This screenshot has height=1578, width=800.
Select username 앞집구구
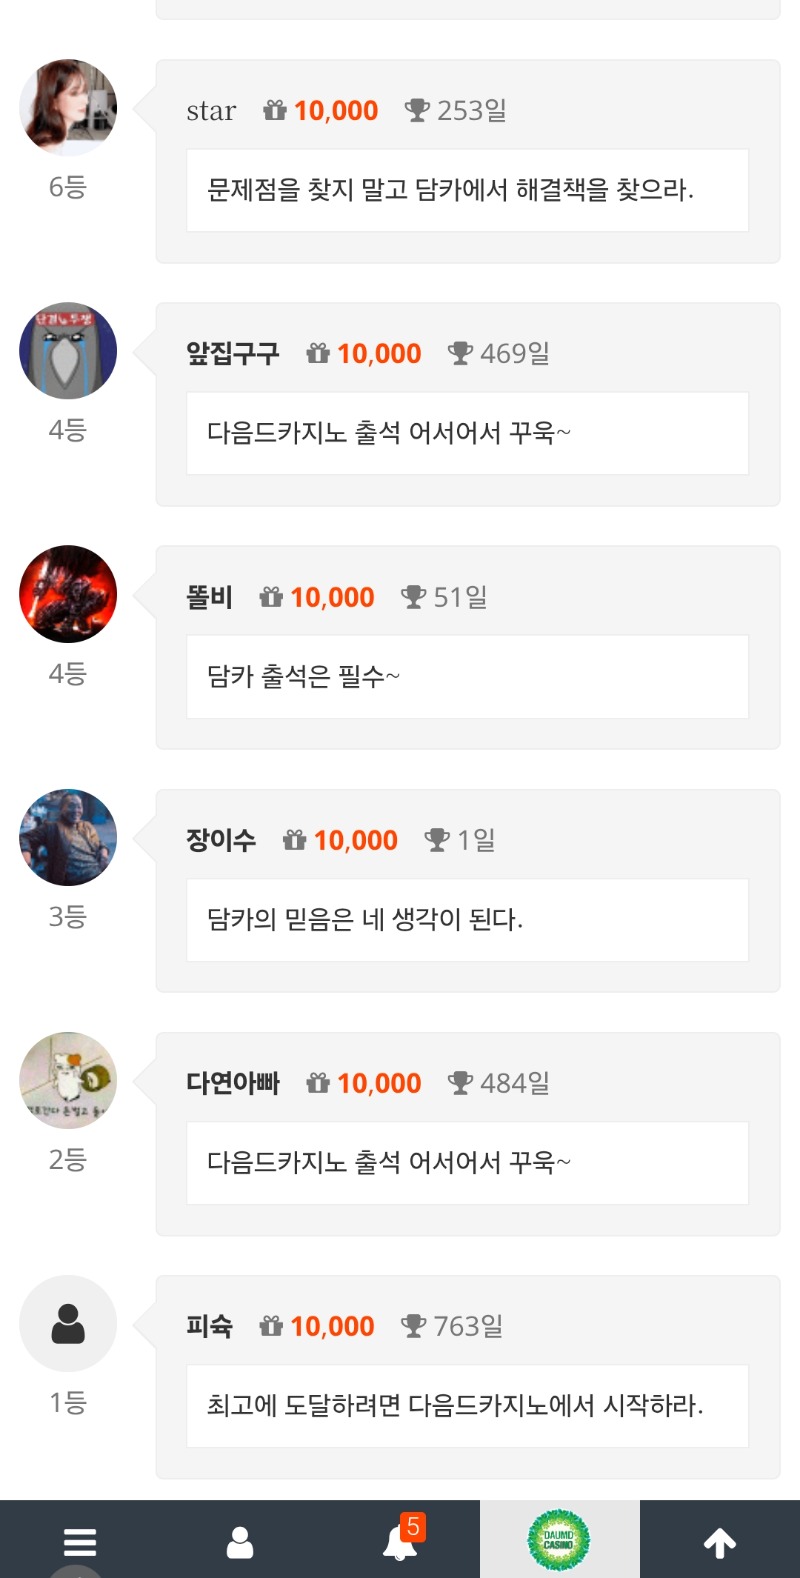tap(232, 354)
